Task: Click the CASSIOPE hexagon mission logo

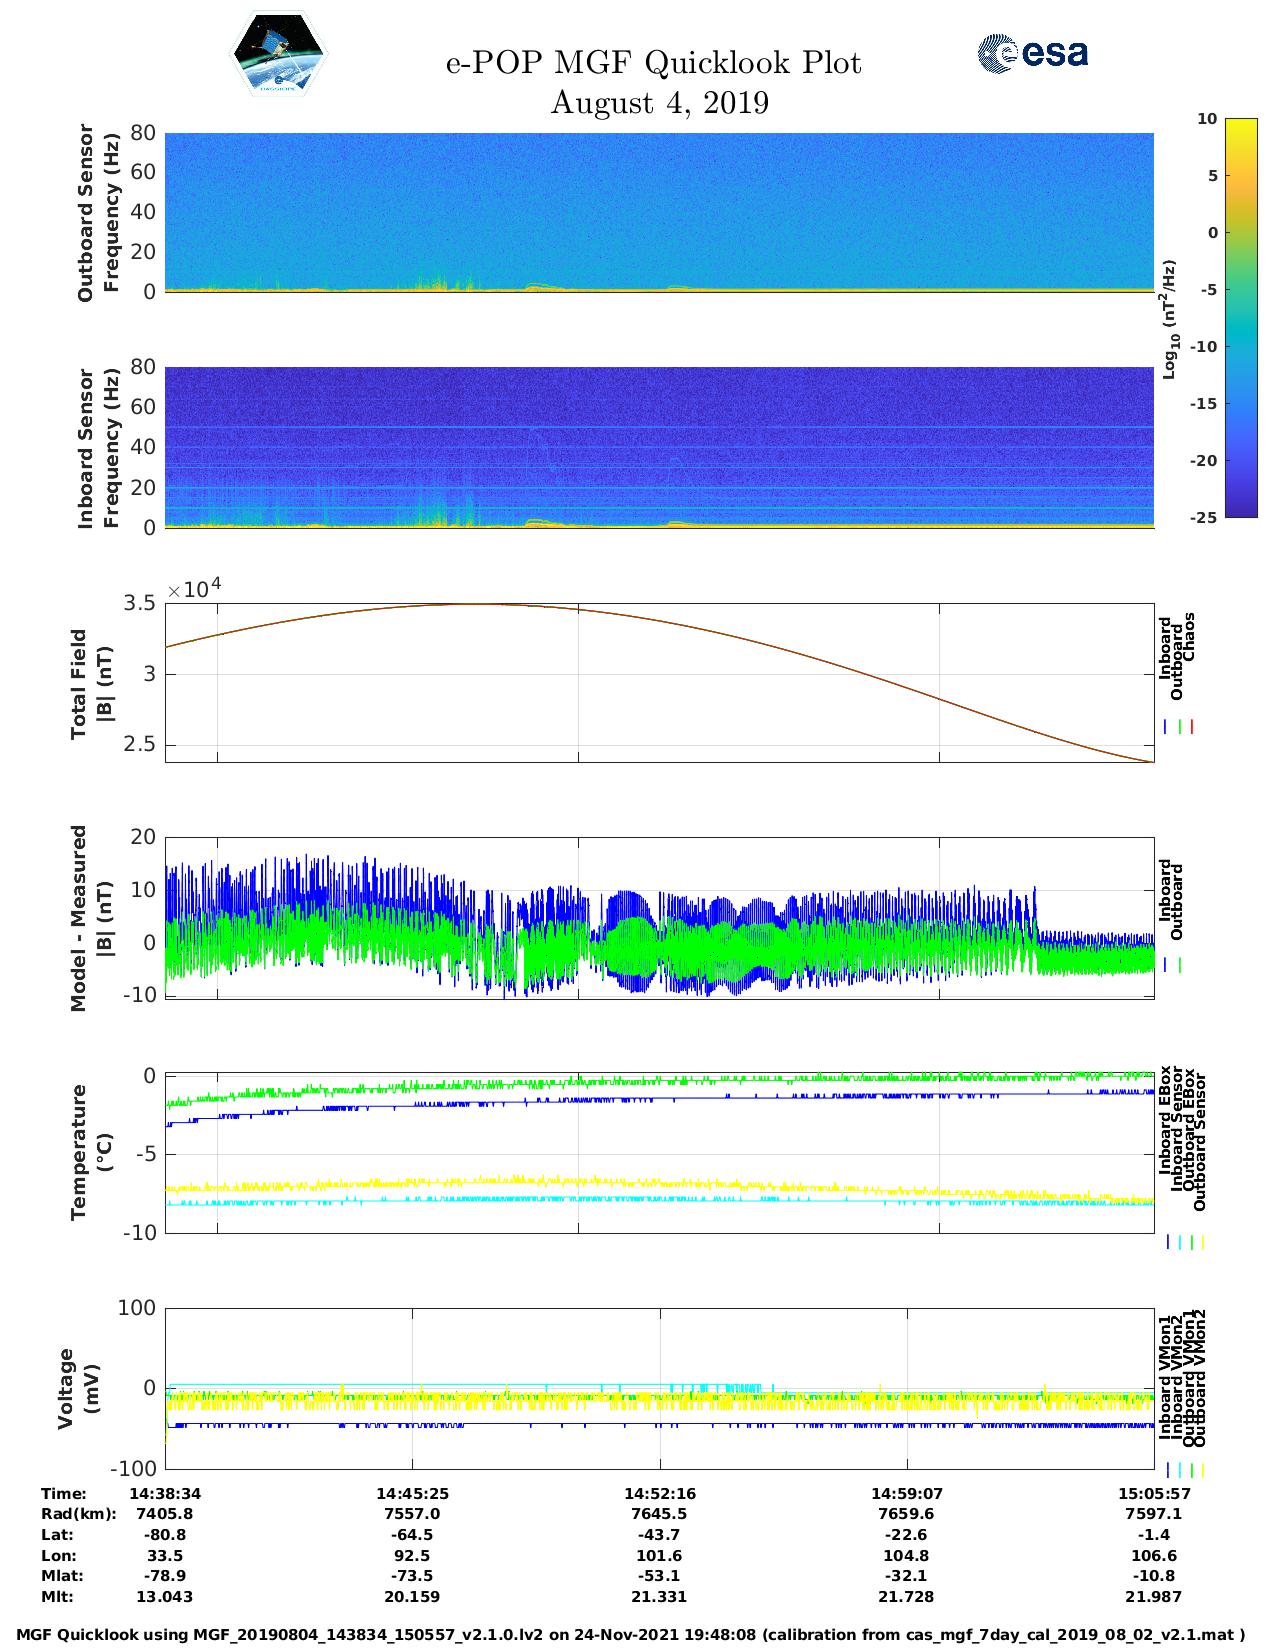Action: tap(278, 56)
